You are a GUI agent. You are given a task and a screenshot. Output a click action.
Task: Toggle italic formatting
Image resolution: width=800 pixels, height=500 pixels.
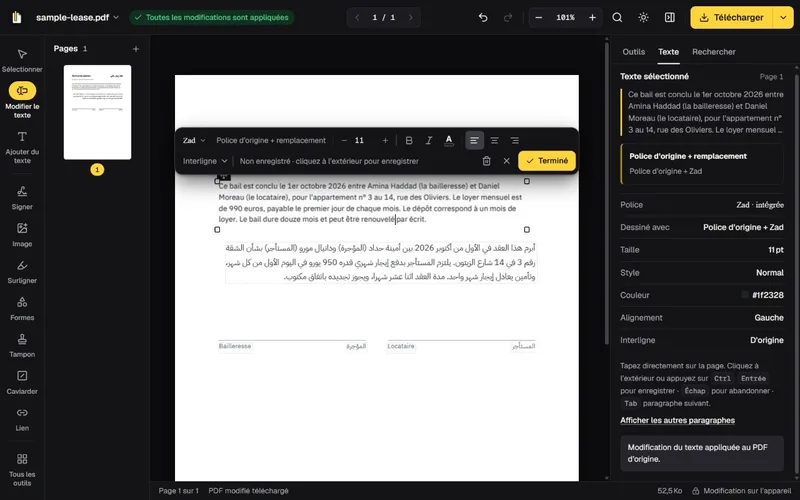click(x=429, y=140)
